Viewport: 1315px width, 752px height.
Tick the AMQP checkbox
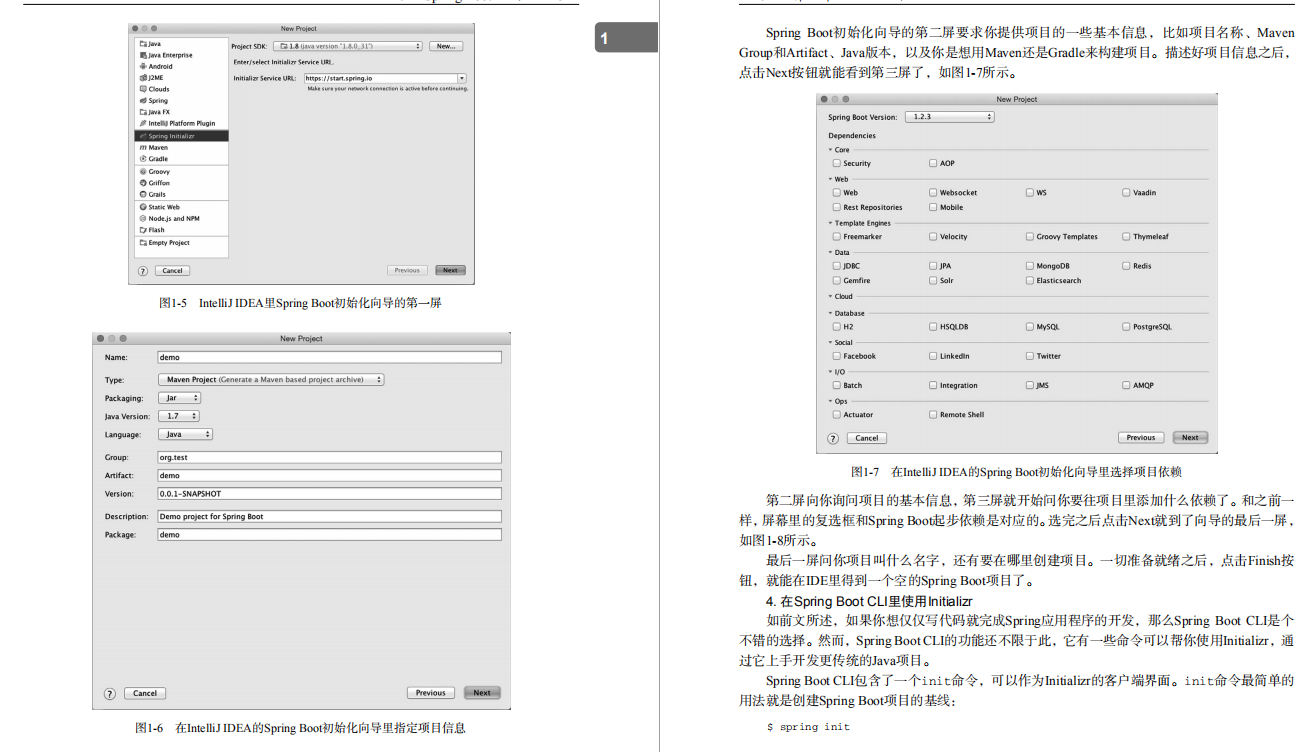1126,385
